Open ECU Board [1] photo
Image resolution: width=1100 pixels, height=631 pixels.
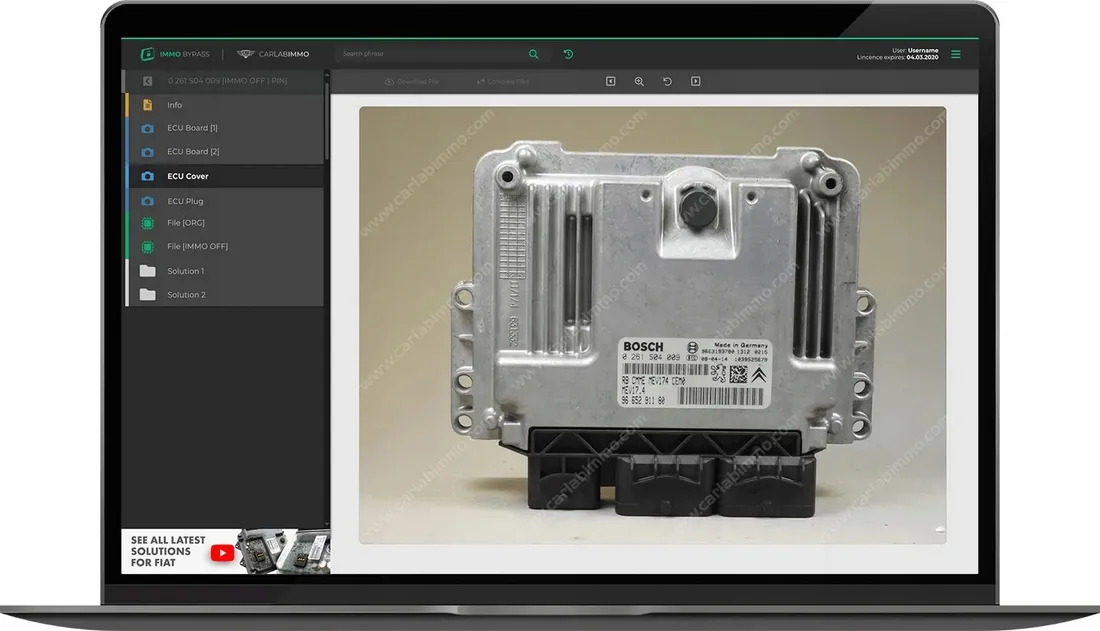tap(224, 128)
